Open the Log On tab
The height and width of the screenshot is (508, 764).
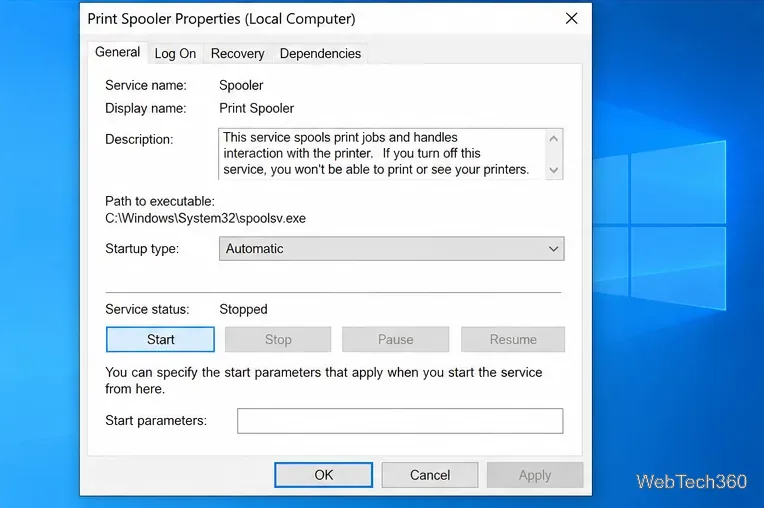[175, 54]
